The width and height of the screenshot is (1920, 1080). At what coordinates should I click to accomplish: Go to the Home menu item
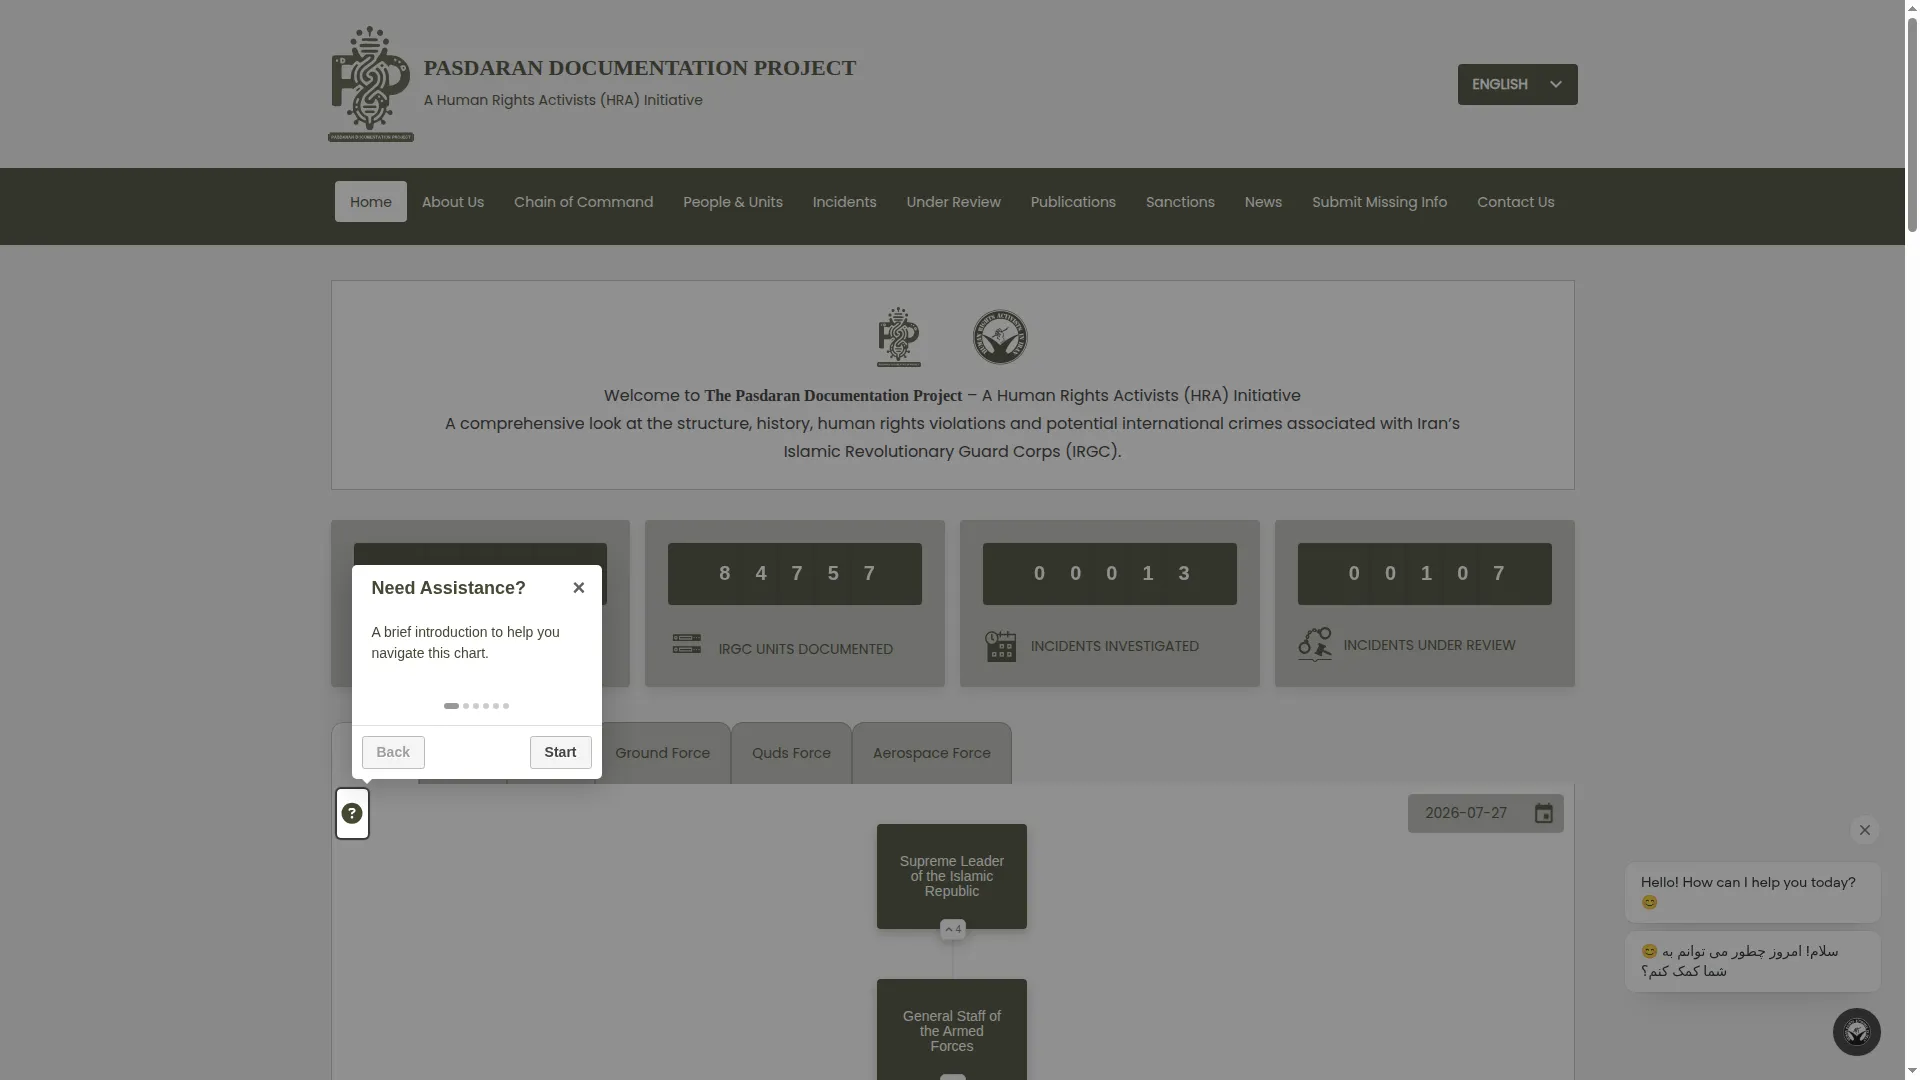370,202
